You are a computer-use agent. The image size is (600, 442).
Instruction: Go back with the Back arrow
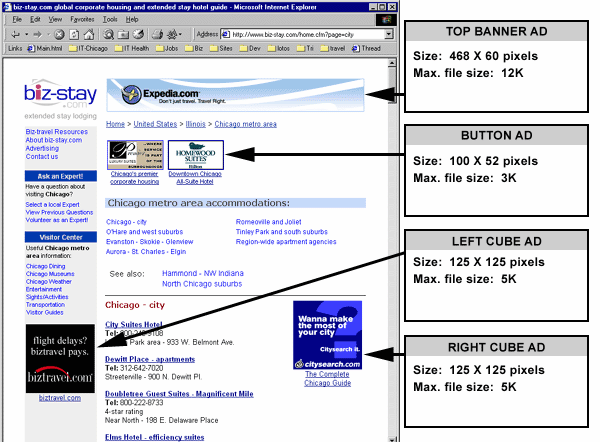(15, 35)
